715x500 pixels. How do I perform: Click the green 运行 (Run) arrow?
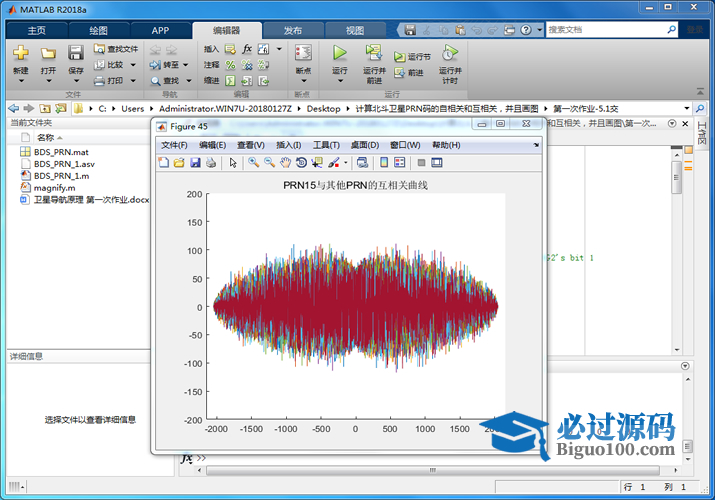pos(339,53)
